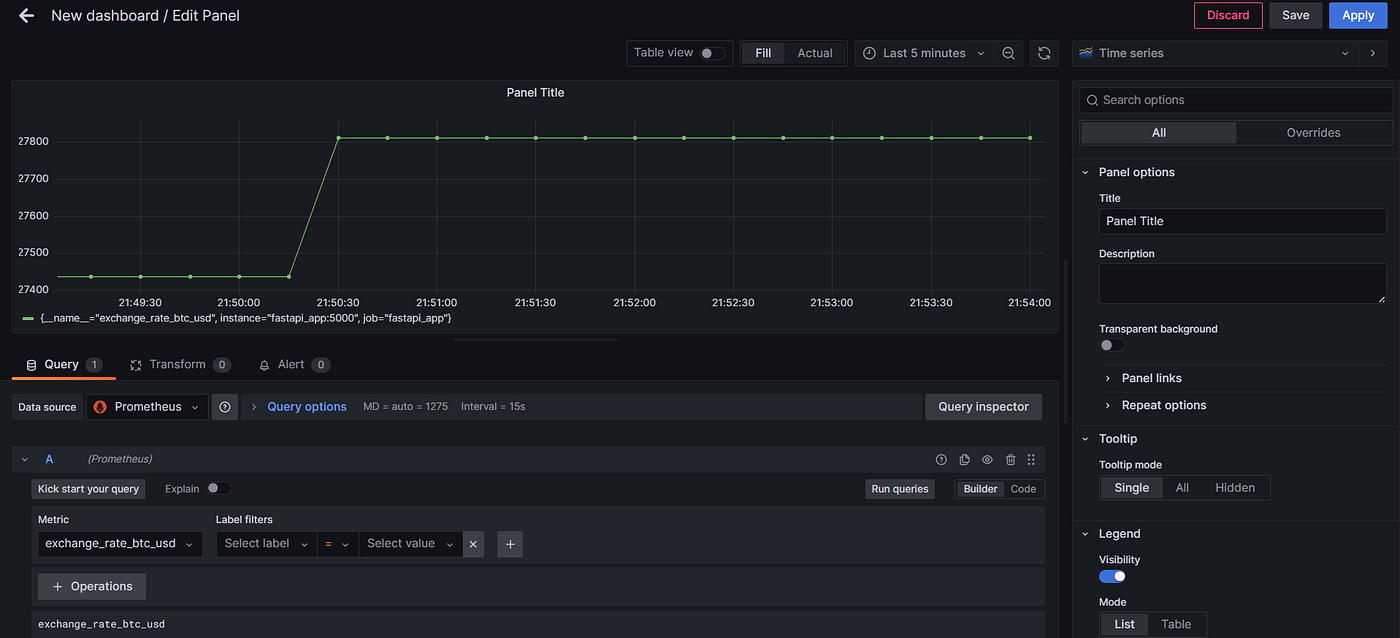The width and height of the screenshot is (1400, 638).
Task: Select Actual display mode
Action: [x=815, y=53]
